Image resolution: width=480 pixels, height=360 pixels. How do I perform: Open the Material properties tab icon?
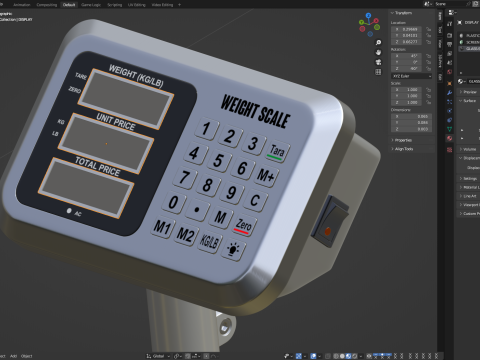click(x=450, y=138)
